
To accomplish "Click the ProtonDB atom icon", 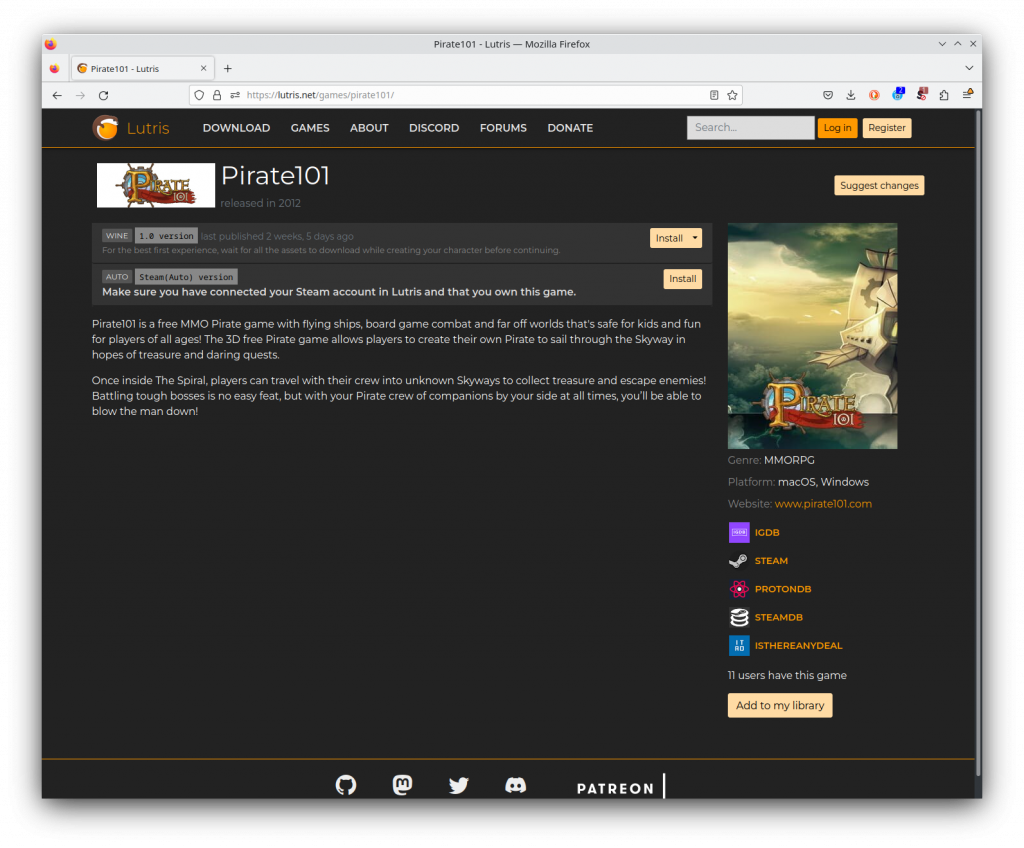I will click(739, 589).
